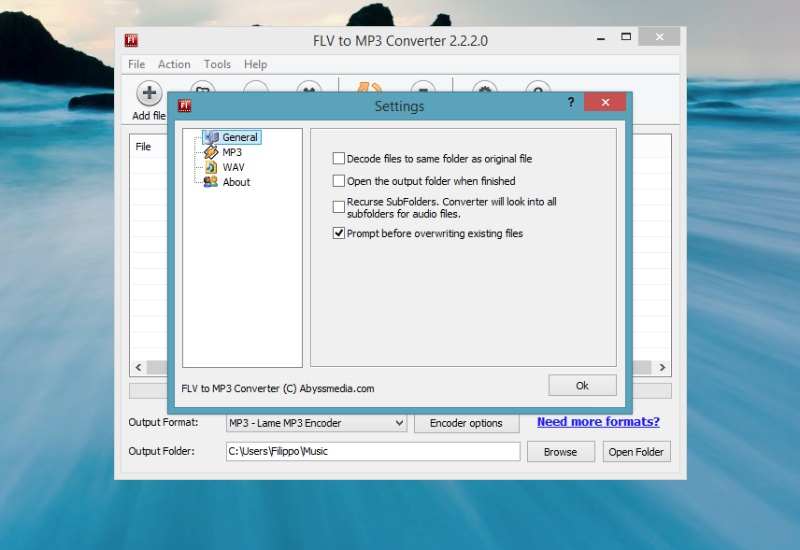The width and height of the screenshot is (800, 550).
Task: Uncheck Prompt before overwriting existing files
Action: point(339,233)
